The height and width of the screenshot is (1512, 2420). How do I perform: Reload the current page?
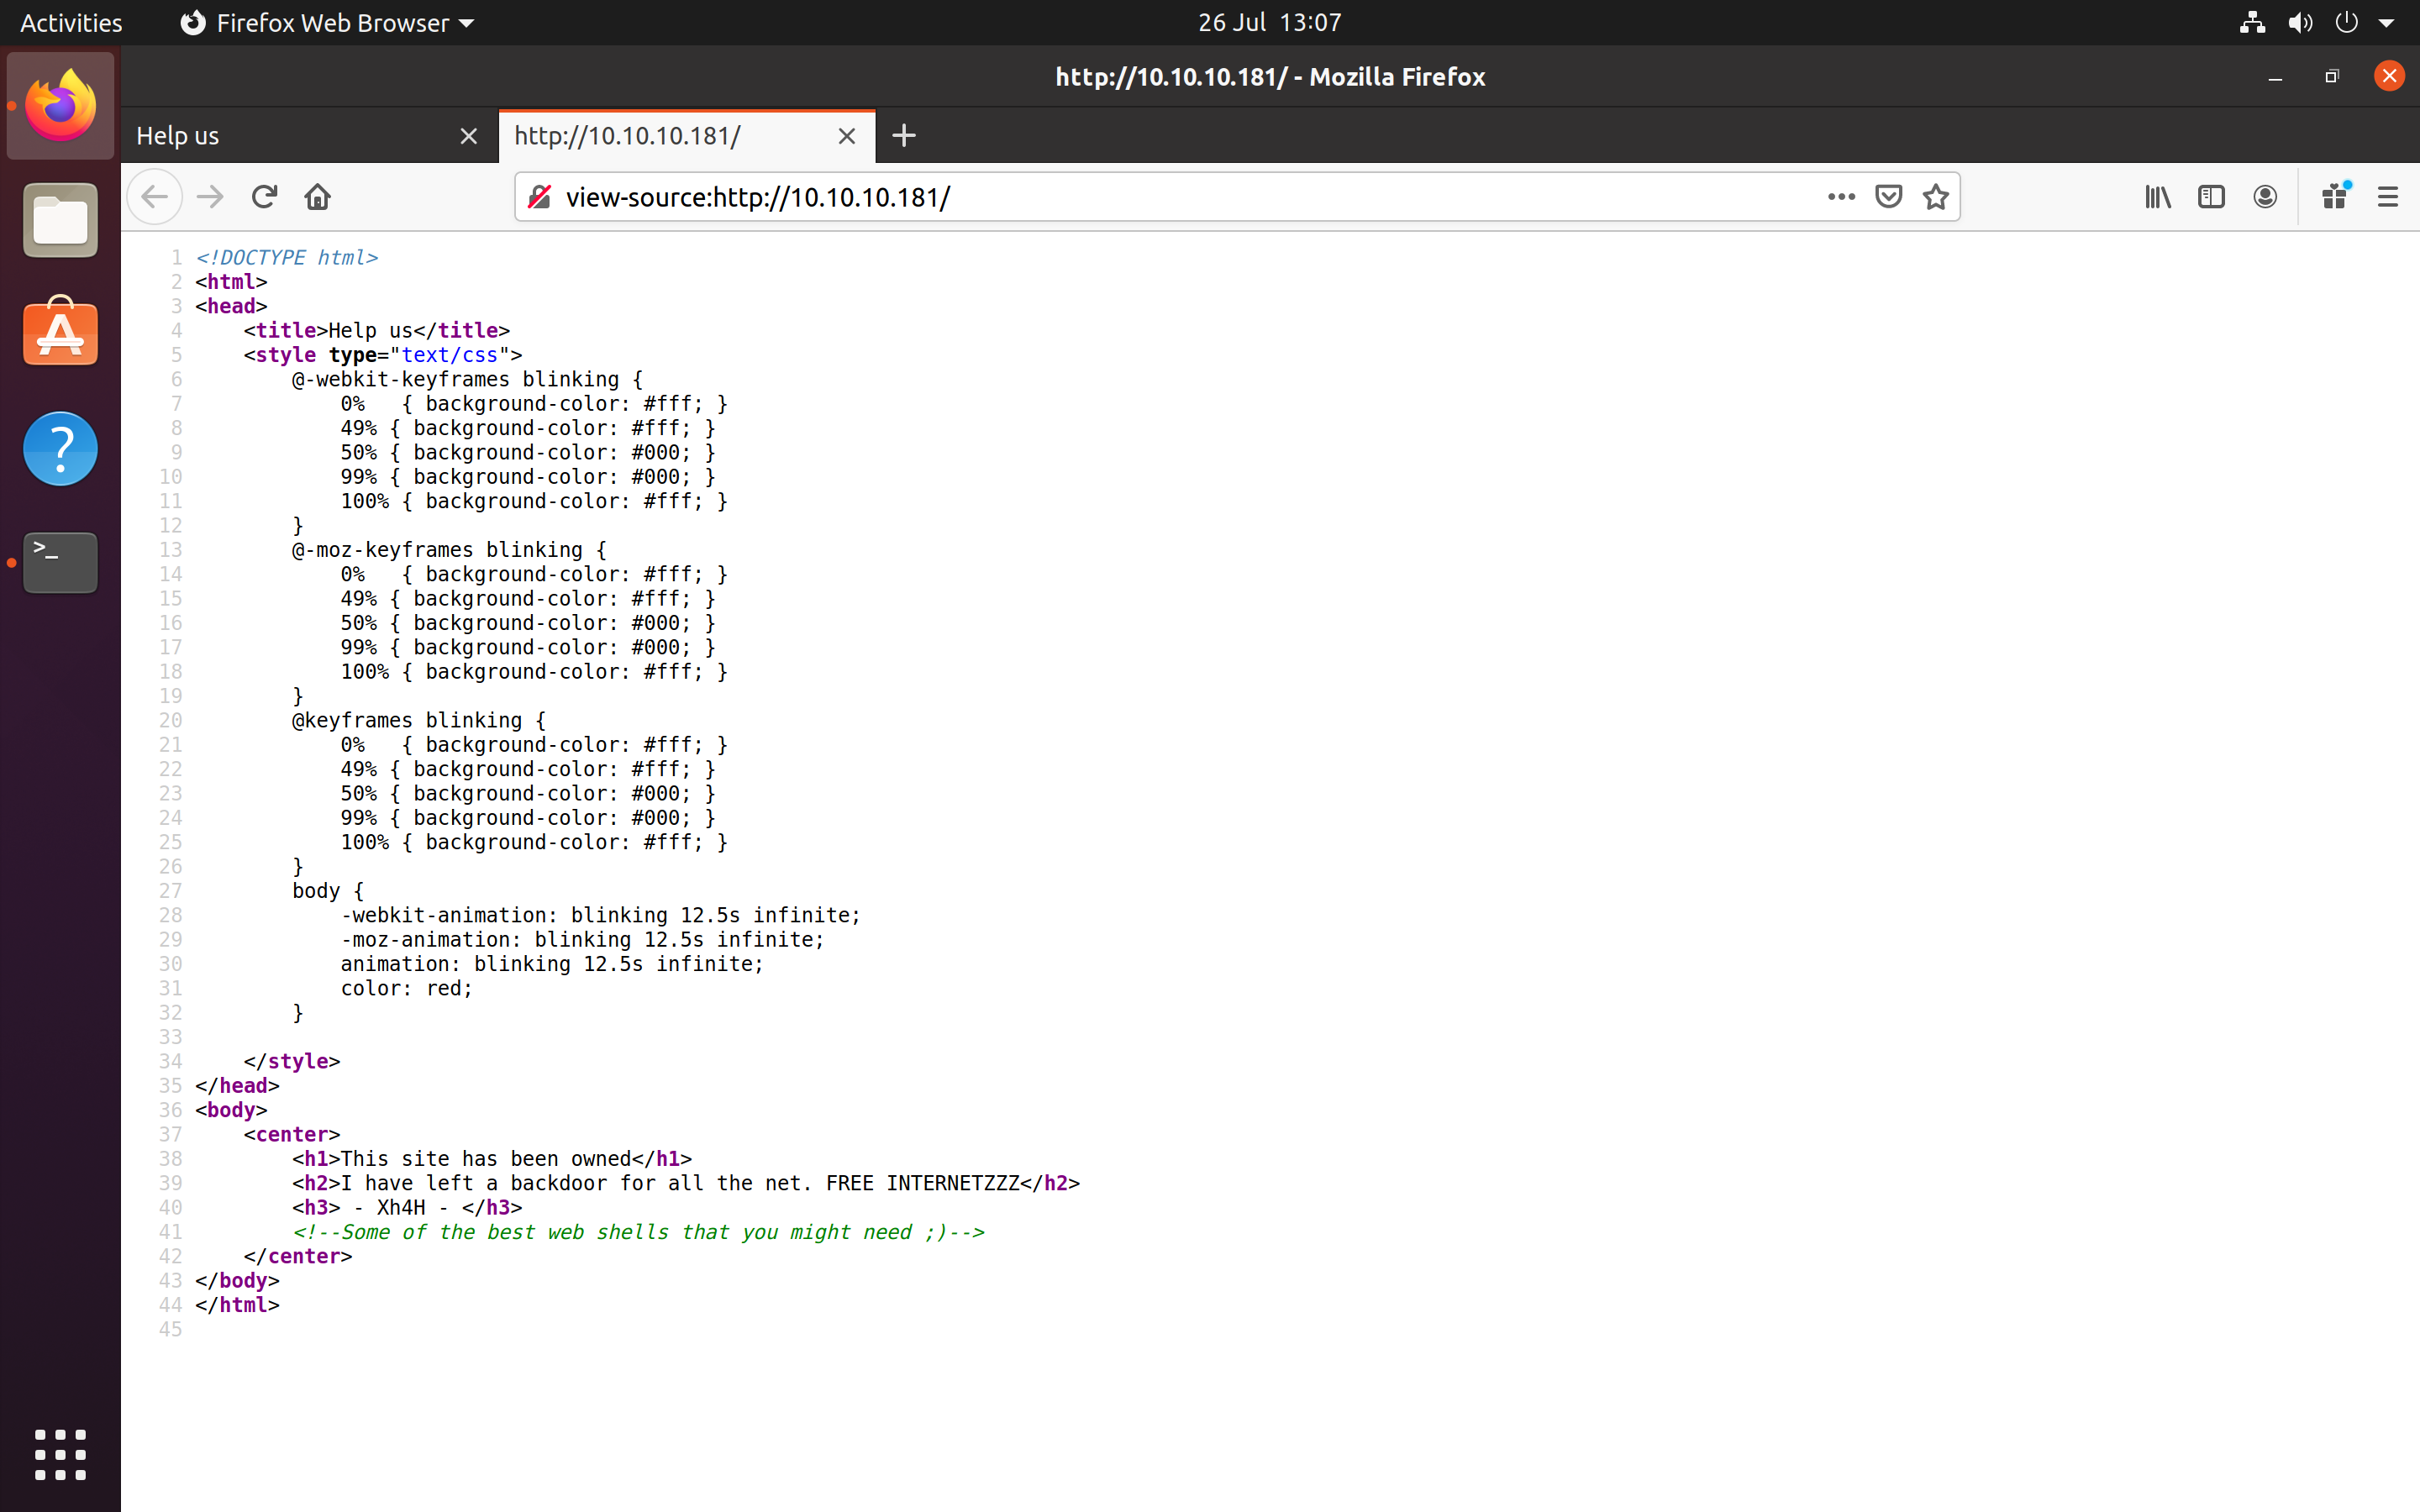point(264,197)
